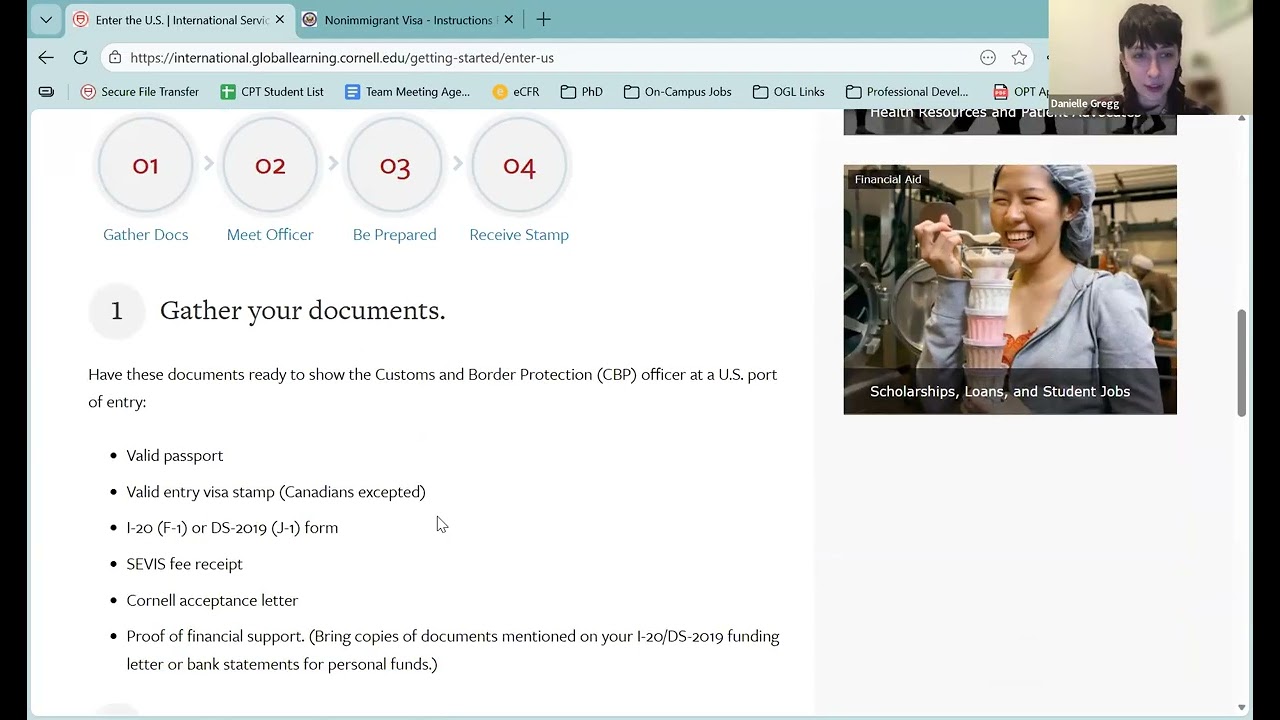Jump to Be Prepared step link

coord(395,234)
